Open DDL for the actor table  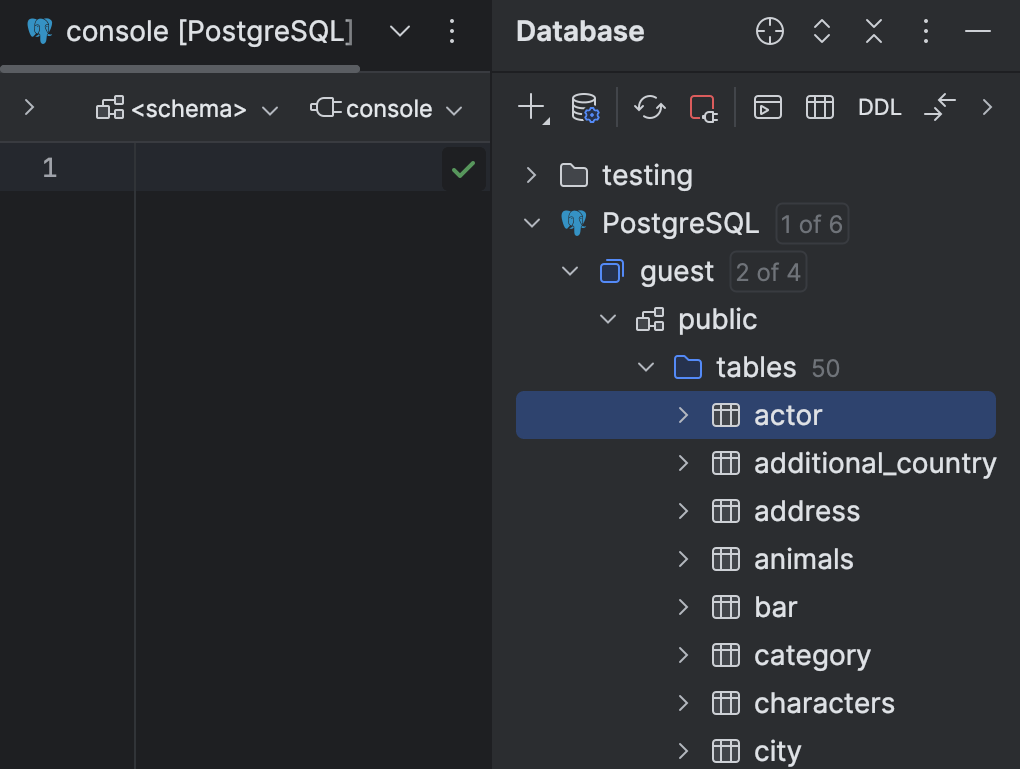(x=879, y=107)
